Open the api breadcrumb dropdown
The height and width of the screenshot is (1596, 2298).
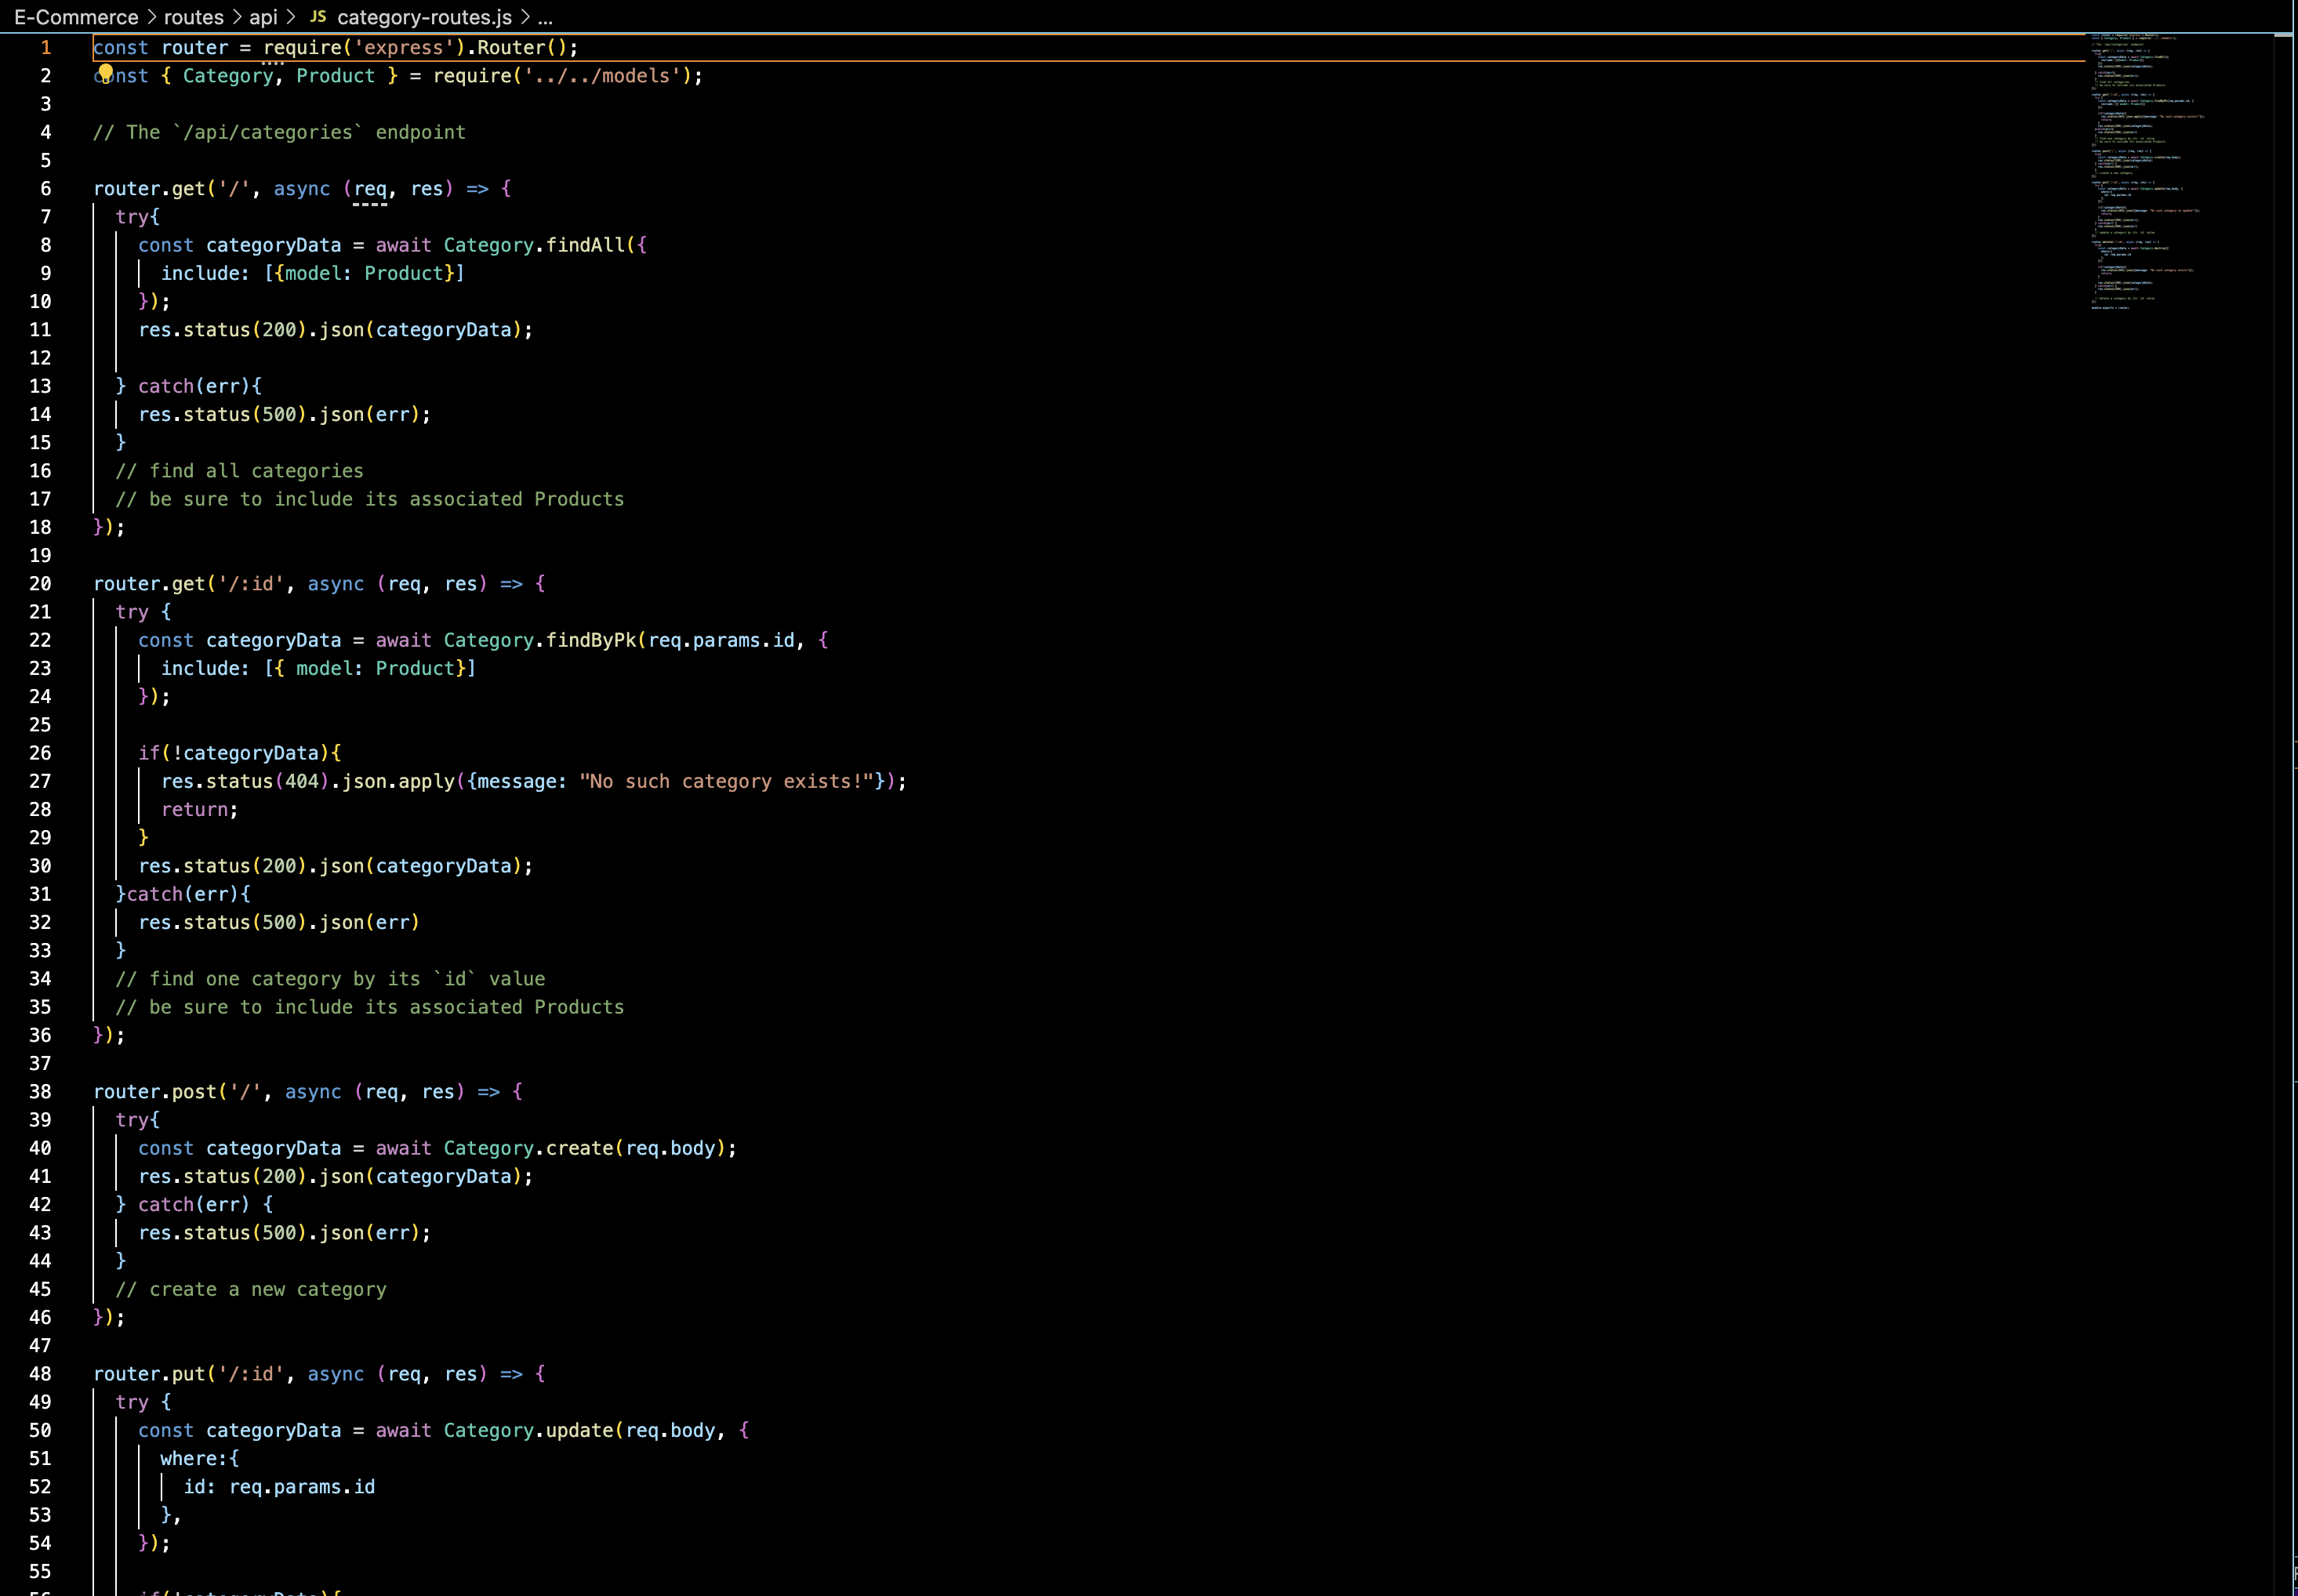(262, 17)
